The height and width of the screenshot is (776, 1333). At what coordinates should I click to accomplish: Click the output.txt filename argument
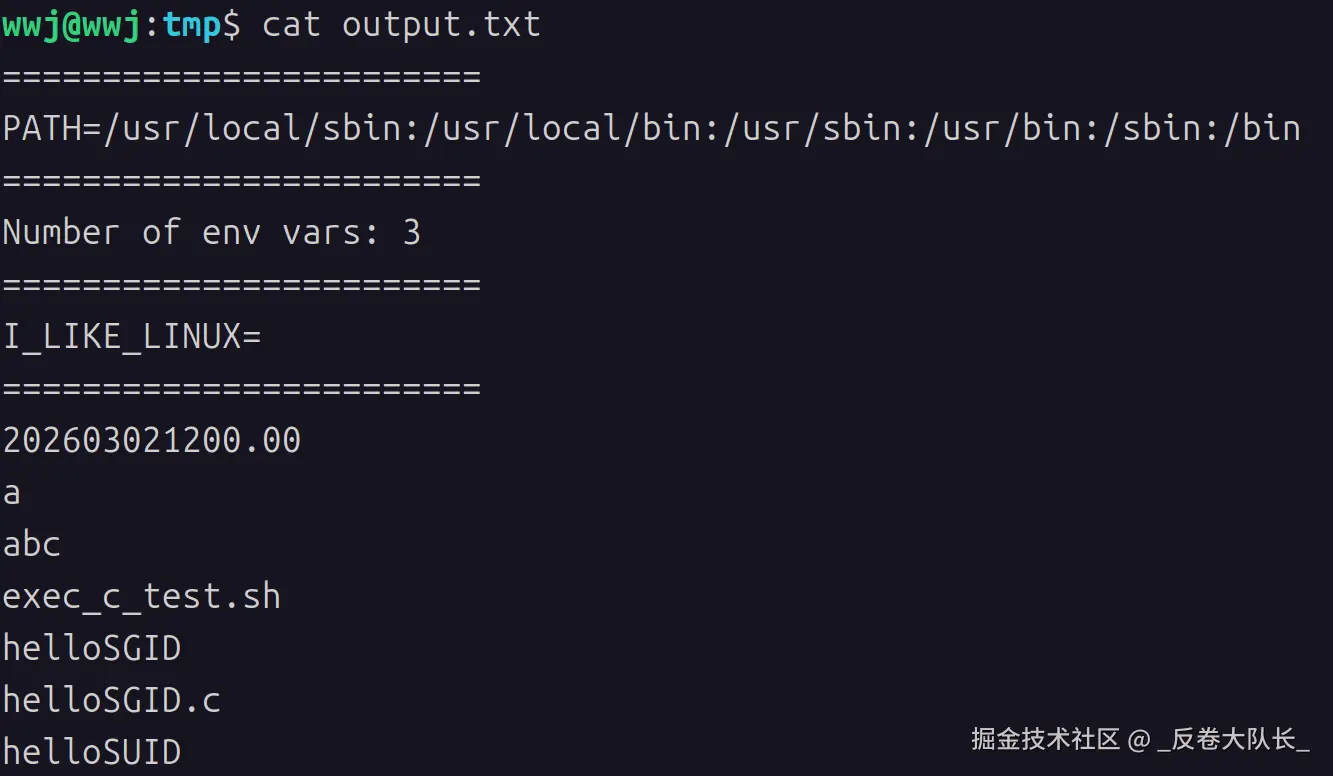[x=441, y=25]
